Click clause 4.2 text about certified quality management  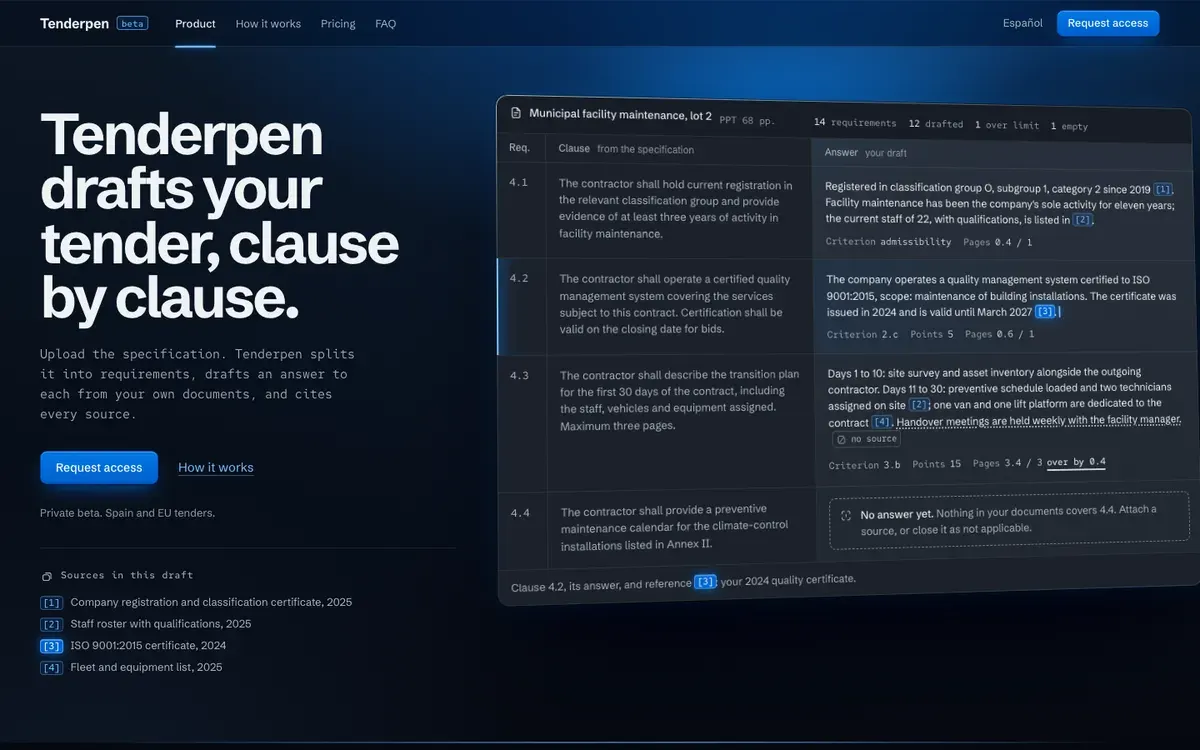(x=675, y=304)
